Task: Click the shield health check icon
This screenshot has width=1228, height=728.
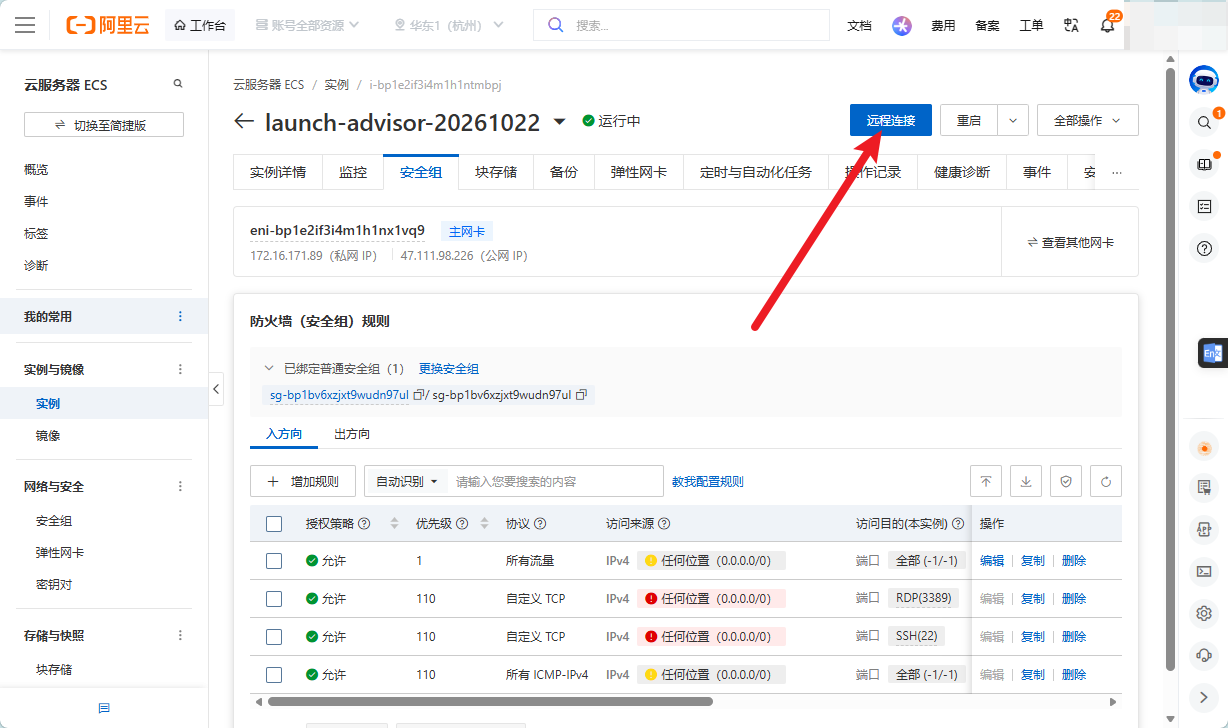Action: point(1066,481)
